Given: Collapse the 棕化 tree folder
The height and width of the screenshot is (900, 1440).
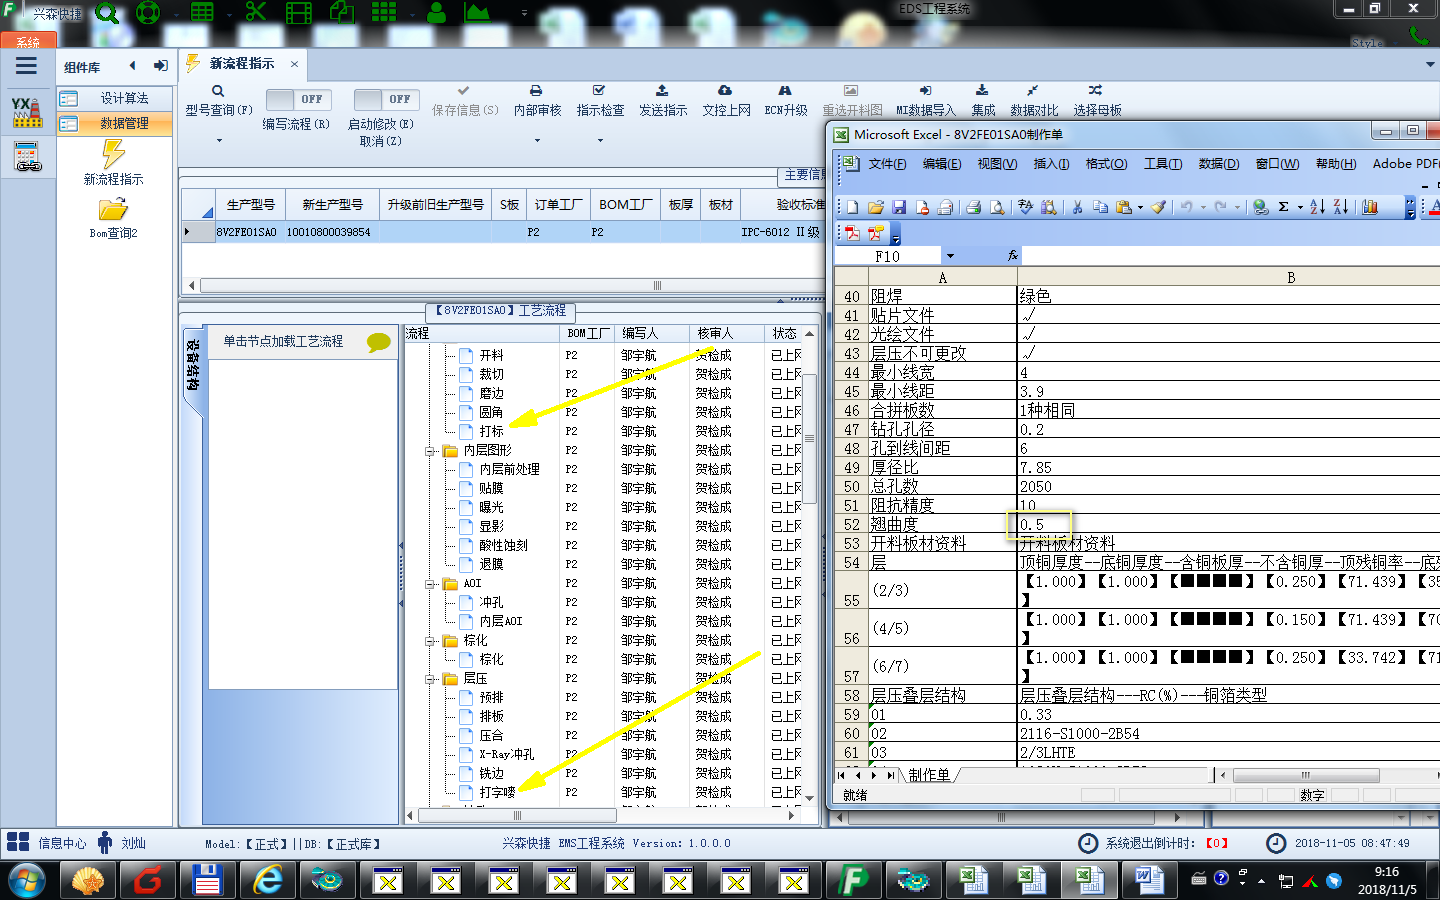Looking at the screenshot, I should 430,641.
